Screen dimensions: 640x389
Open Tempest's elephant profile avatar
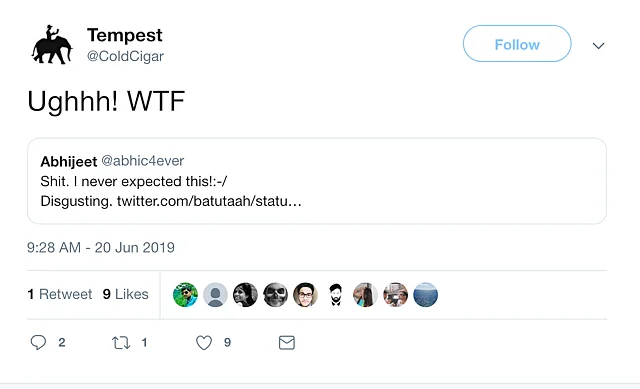click(52, 44)
